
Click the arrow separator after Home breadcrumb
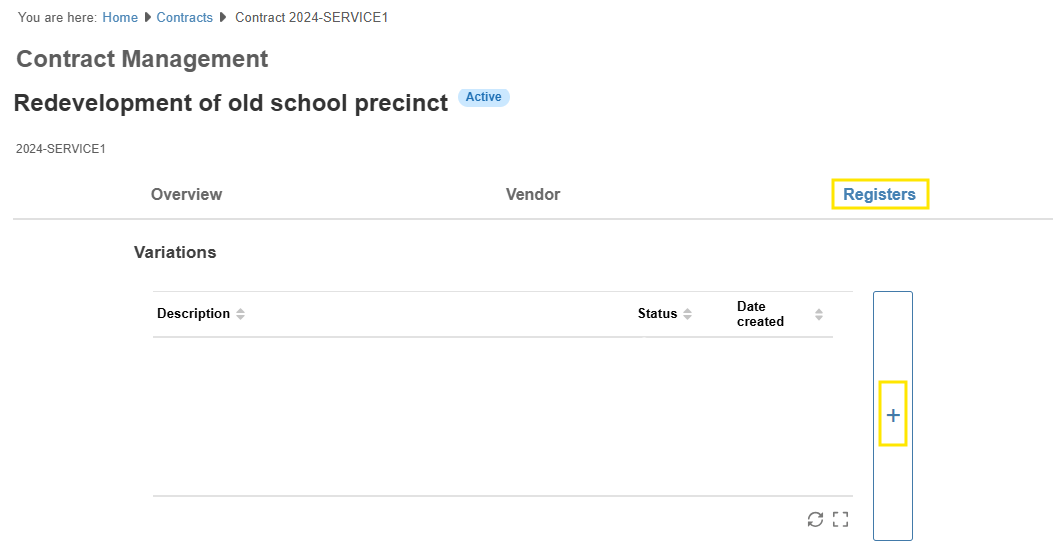148,18
